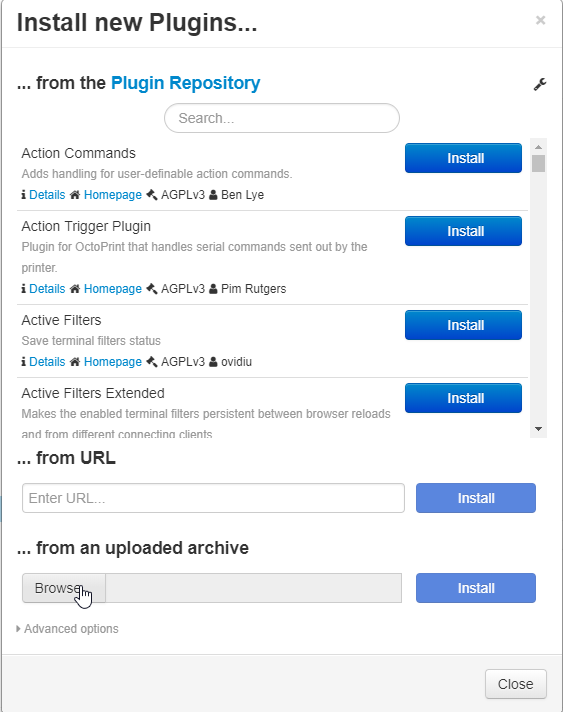The image size is (563, 712).
Task: Install the Active Filters plugin
Action: point(463,325)
